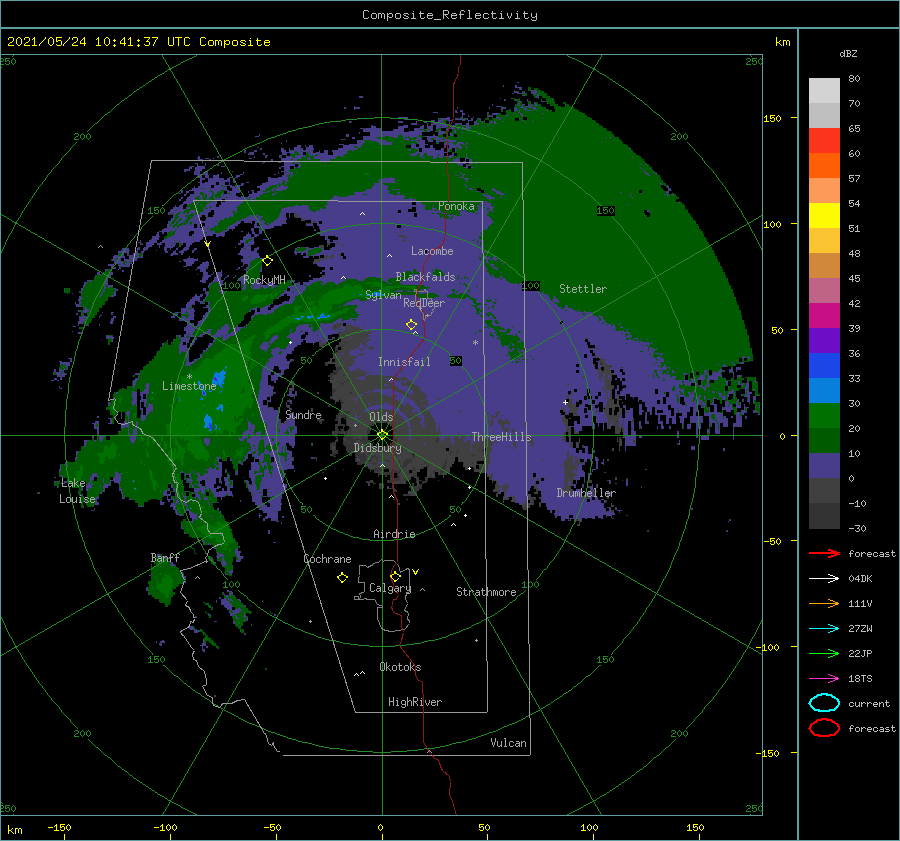Select the white 04DK arrow in legend

[x=824, y=579]
